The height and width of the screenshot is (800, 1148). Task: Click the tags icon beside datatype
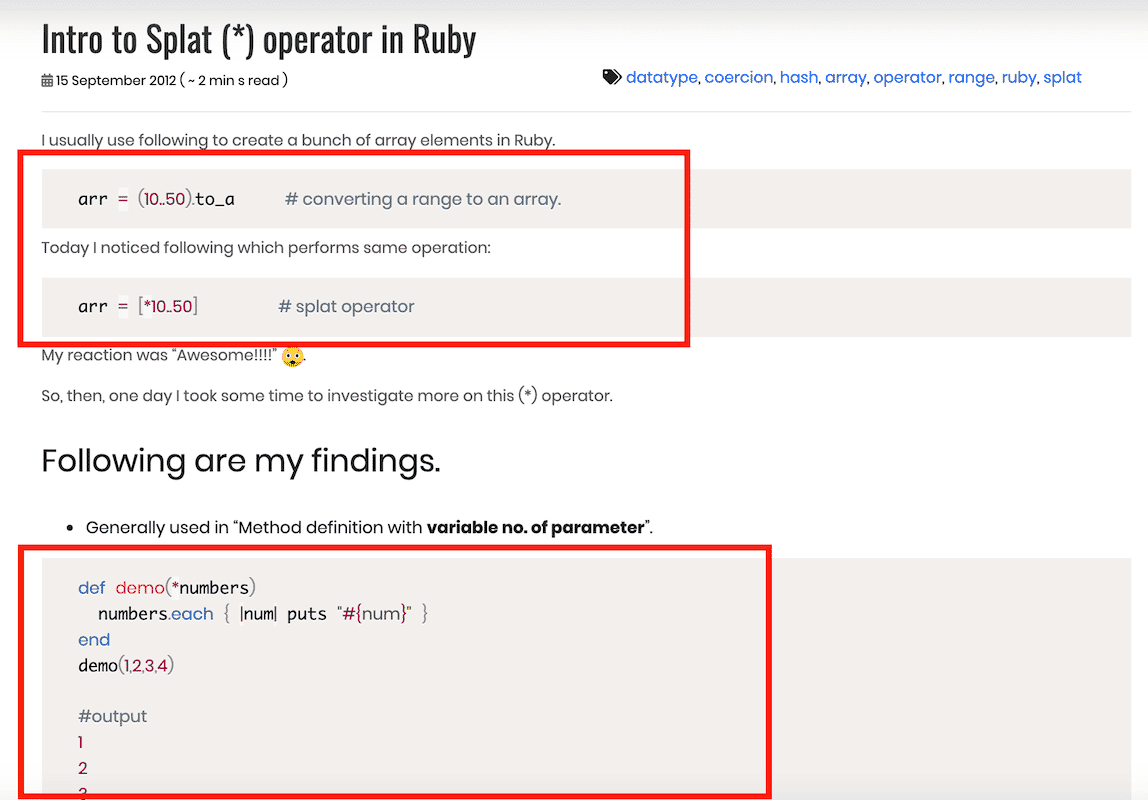[611, 77]
